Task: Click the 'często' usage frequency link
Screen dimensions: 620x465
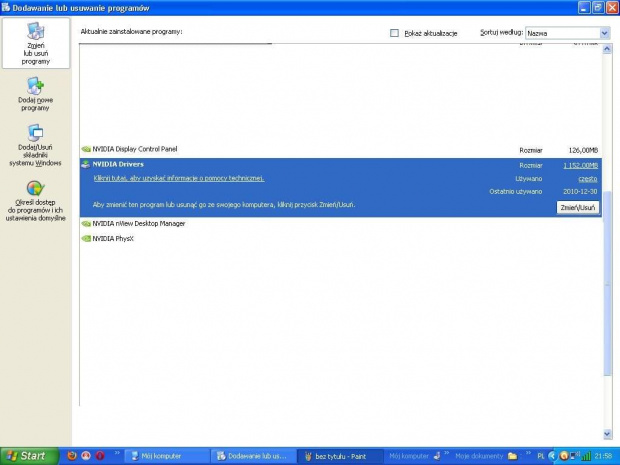Action: pos(588,179)
